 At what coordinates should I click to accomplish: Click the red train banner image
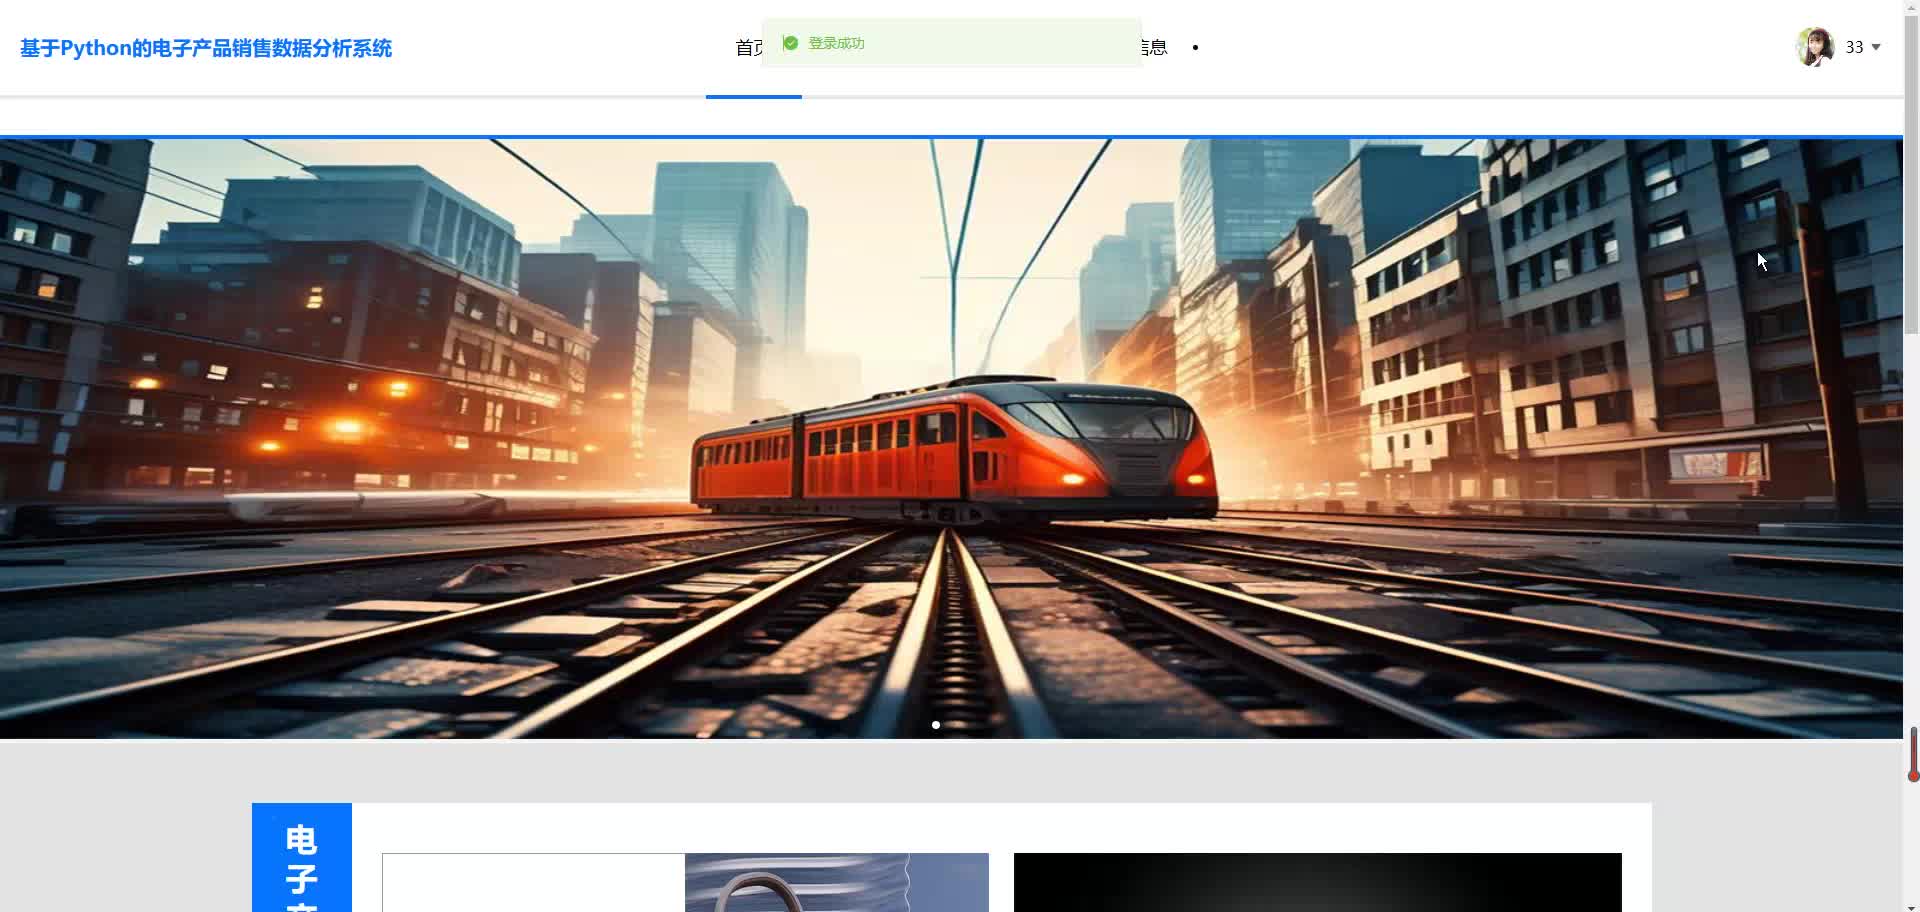(951, 438)
